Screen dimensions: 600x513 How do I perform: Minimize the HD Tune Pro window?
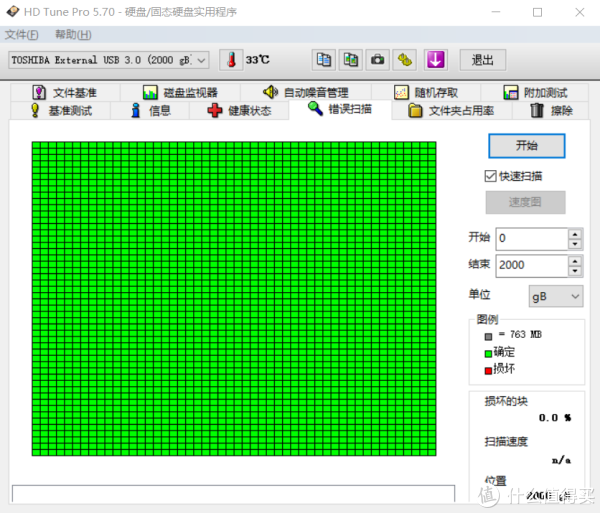pos(496,12)
